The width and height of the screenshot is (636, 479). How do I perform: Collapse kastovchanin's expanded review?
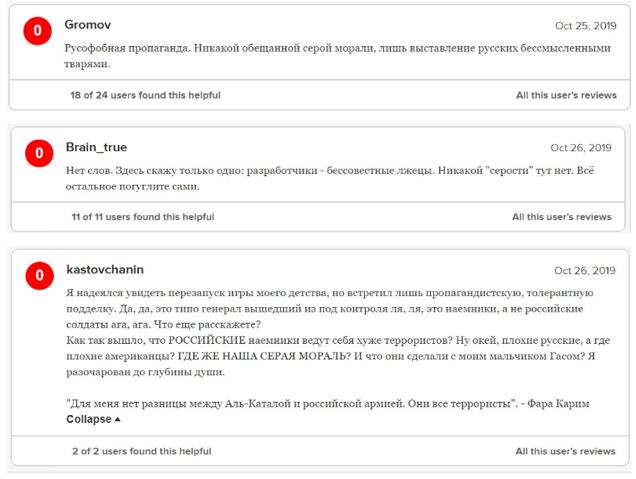tap(94, 419)
